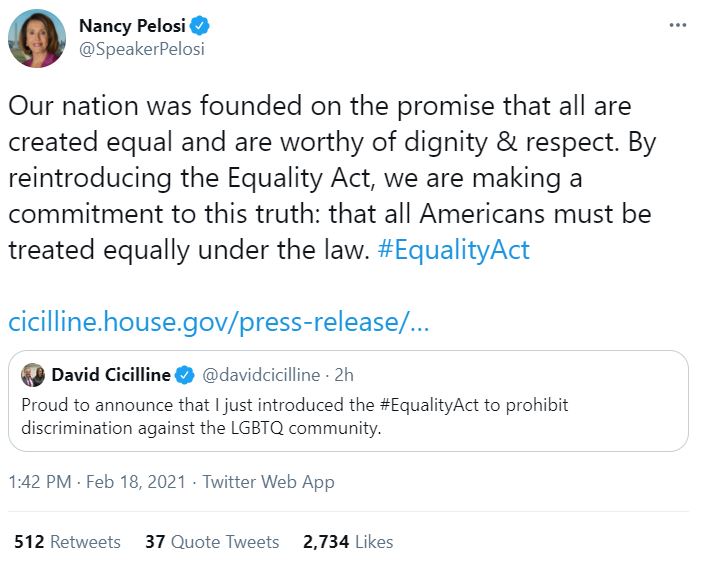Click Nancy Pelosi's verified badge icon
Viewport: 702px width, 565px height.
(x=200, y=26)
